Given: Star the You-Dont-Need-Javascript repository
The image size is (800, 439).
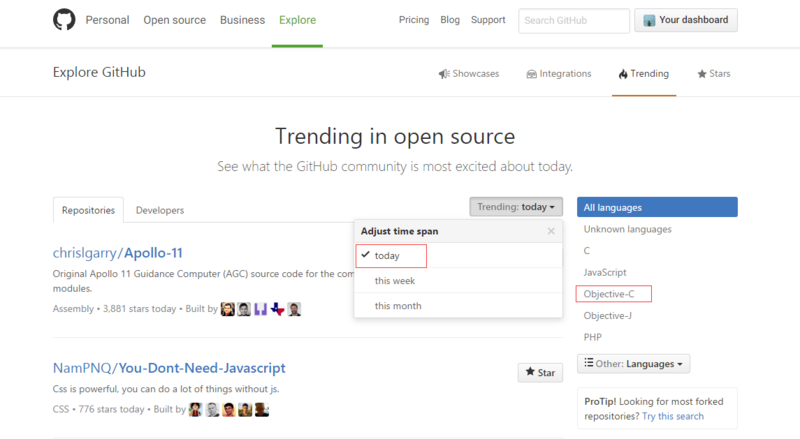Looking at the screenshot, I should point(540,373).
